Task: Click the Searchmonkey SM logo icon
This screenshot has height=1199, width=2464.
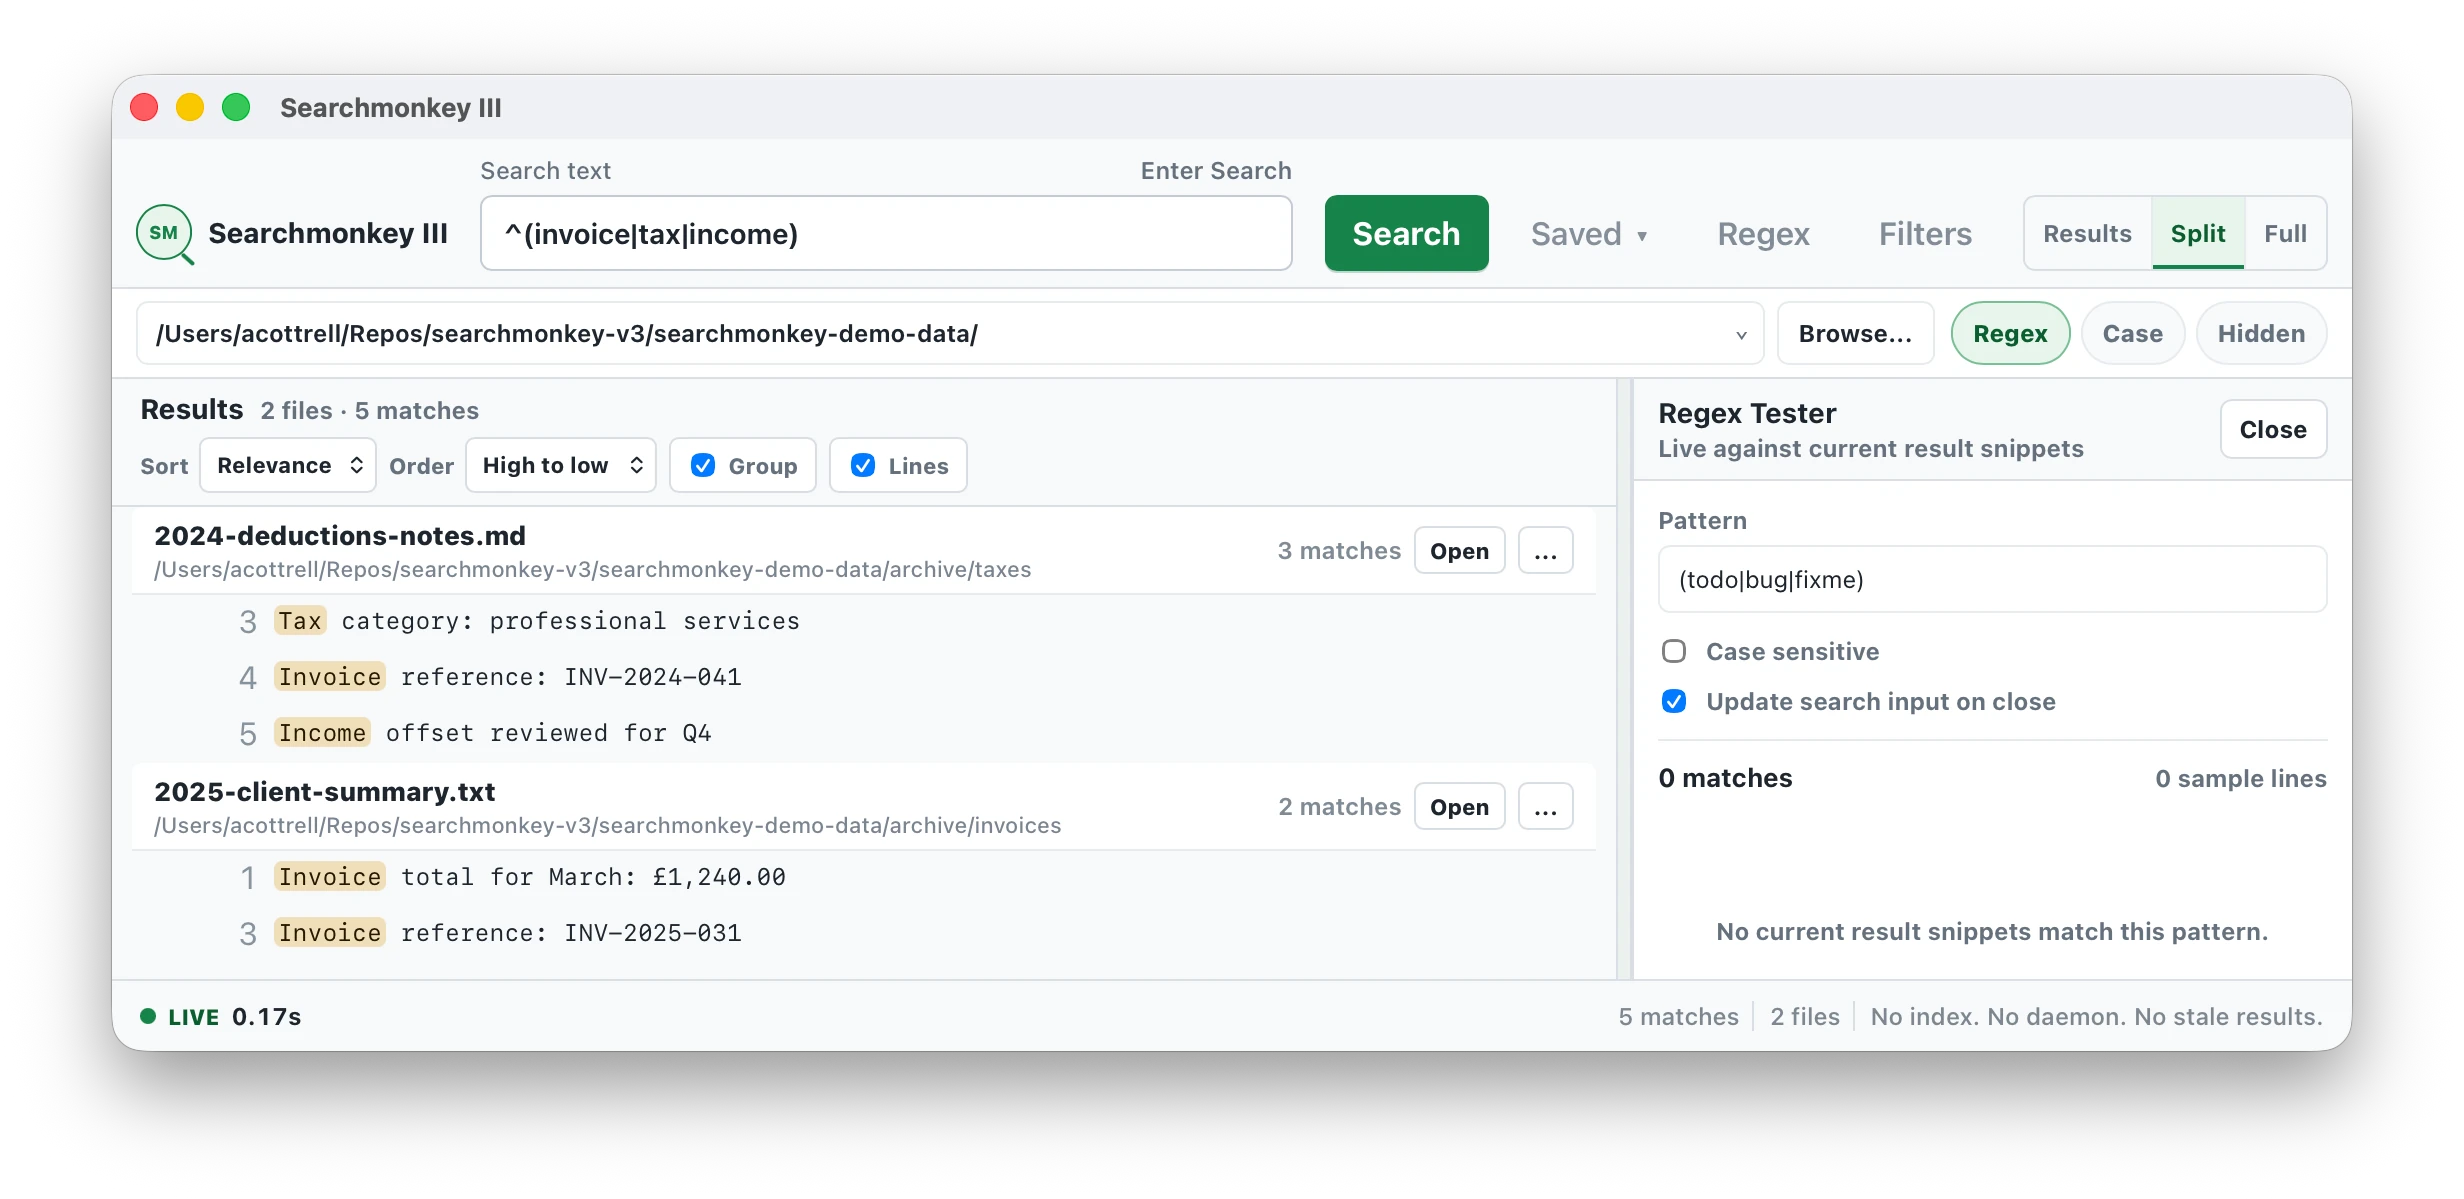Action: pyautogui.click(x=164, y=234)
